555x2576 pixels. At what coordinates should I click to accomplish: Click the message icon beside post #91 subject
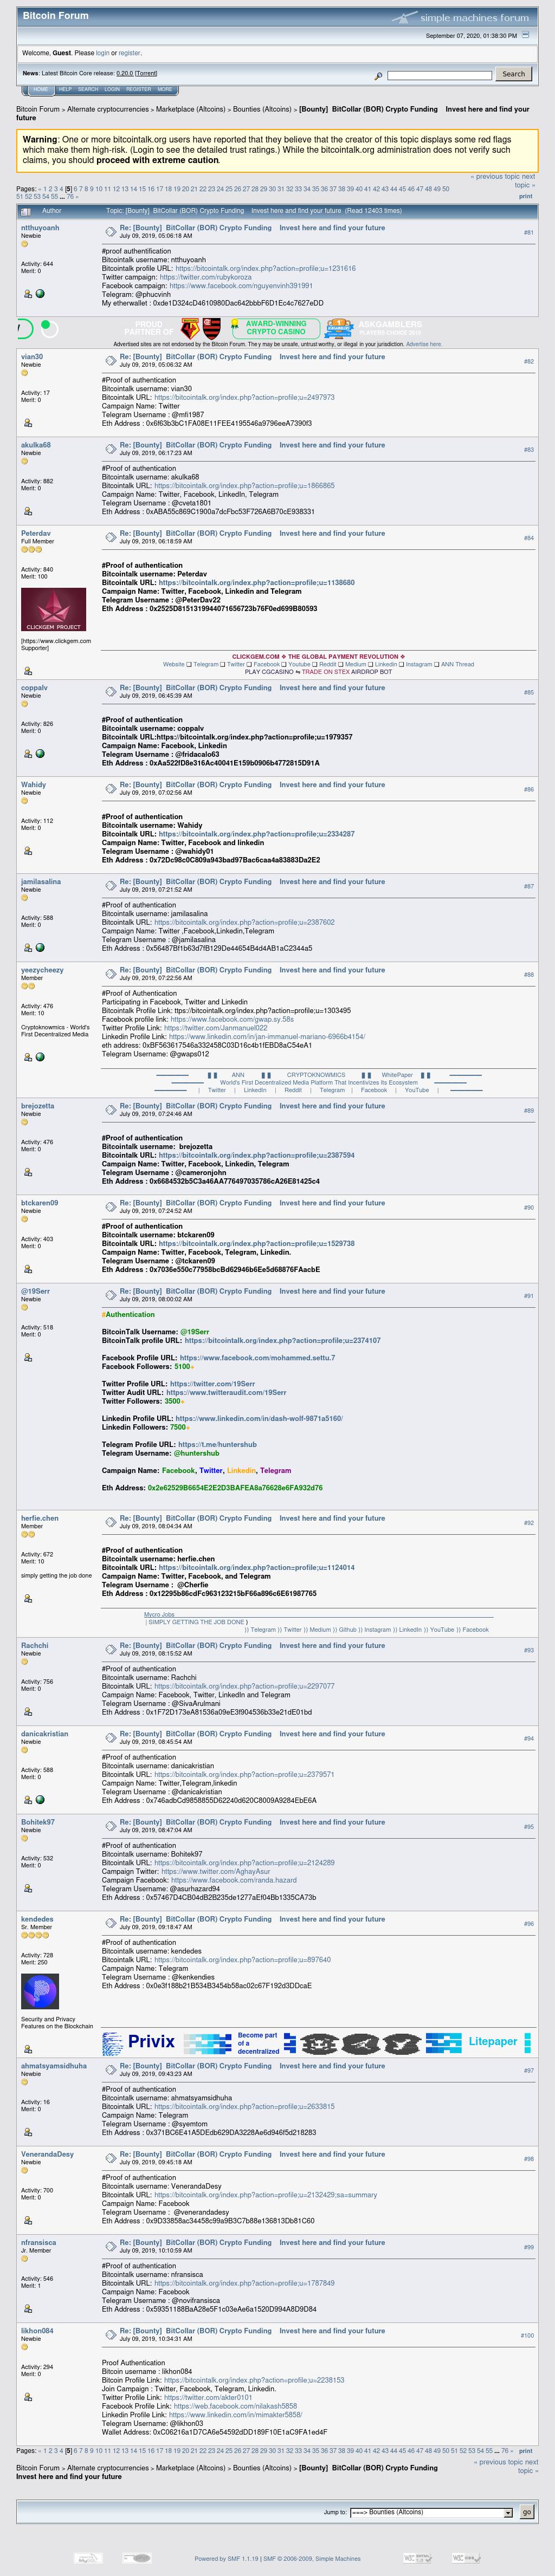[110, 1295]
